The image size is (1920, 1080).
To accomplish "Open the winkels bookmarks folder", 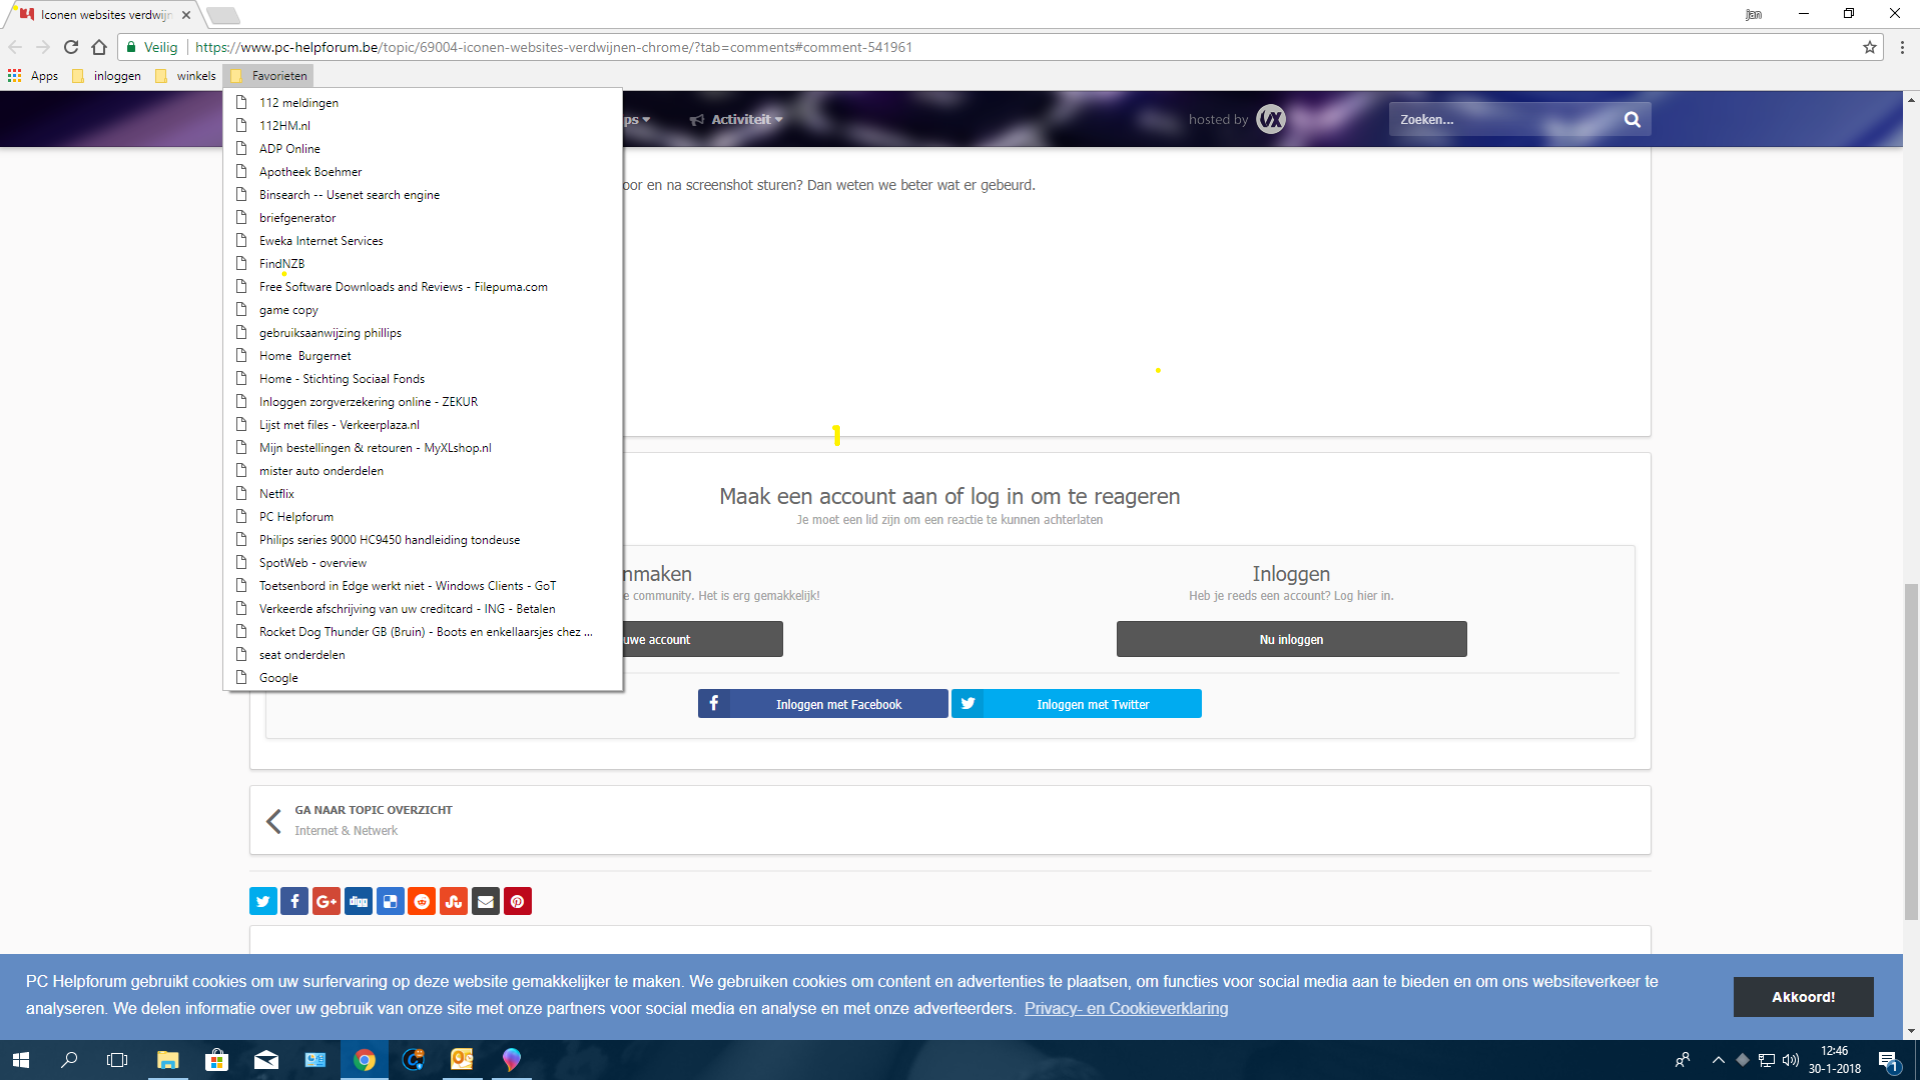I will pyautogui.click(x=186, y=76).
